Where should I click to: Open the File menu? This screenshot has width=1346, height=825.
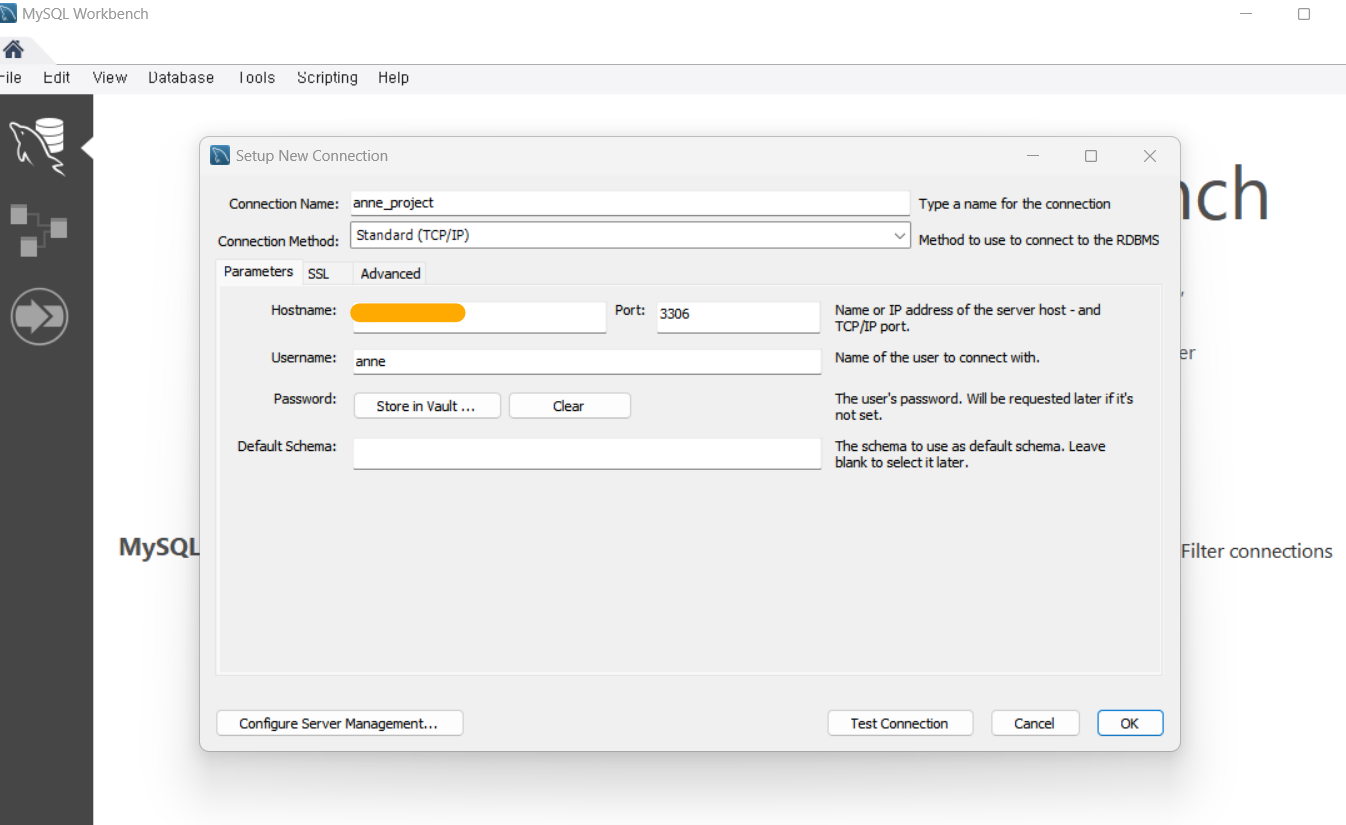pyautogui.click(x=11, y=77)
